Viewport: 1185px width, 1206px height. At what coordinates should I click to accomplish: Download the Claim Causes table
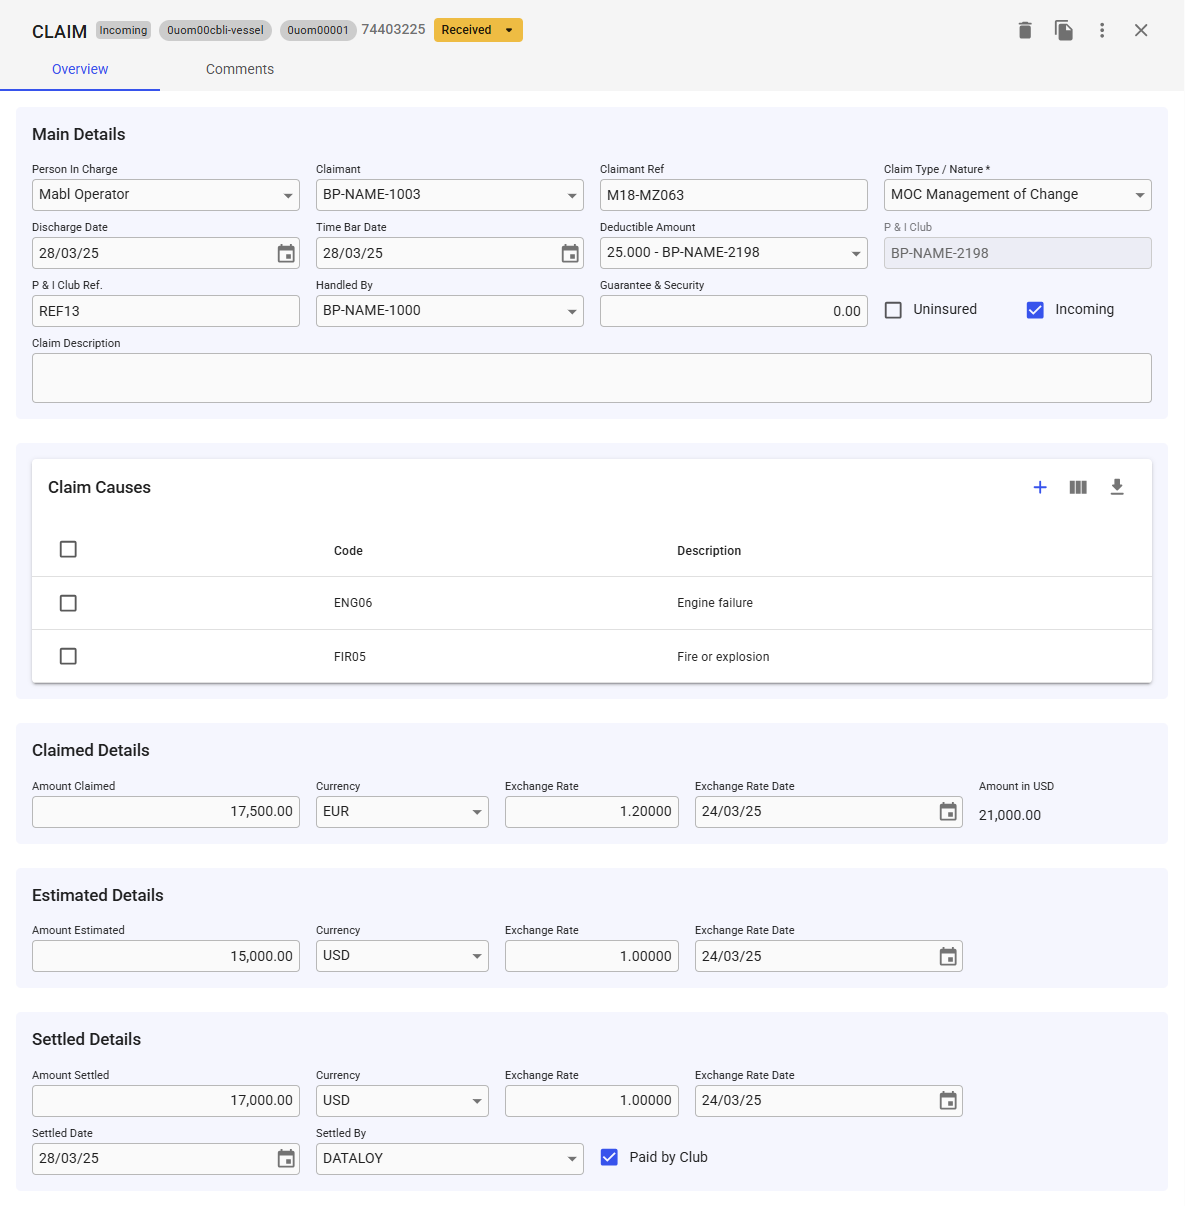(1117, 487)
